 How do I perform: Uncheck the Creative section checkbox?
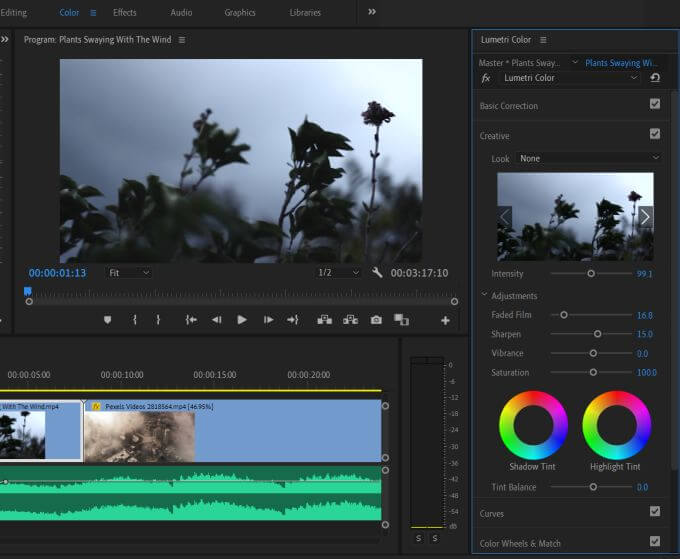pos(655,134)
